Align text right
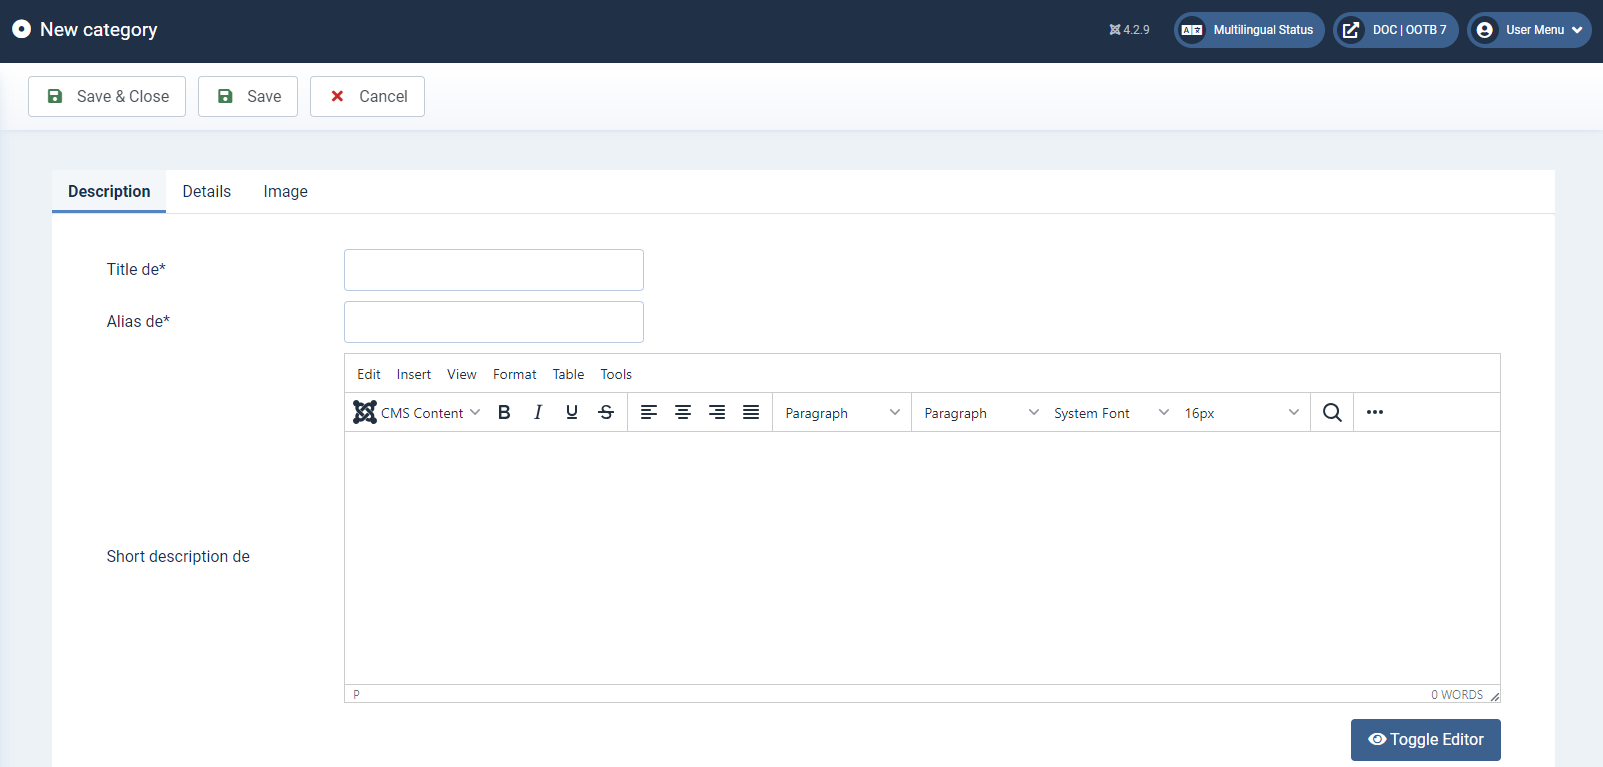The height and width of the screenshot is (767, 1603). 717,412
